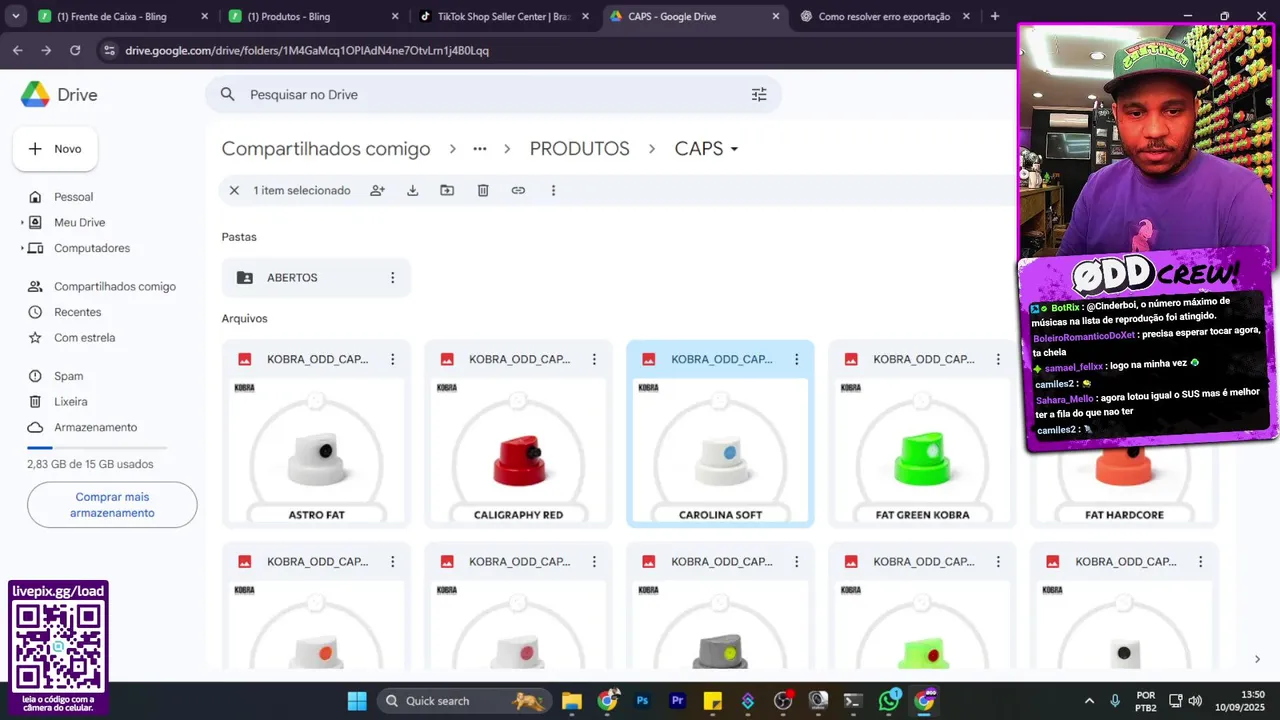Viewport: 1280px width, 720px height.
Task: Close the CAPS Google Drive tab
Action: (x=776, y=16)
